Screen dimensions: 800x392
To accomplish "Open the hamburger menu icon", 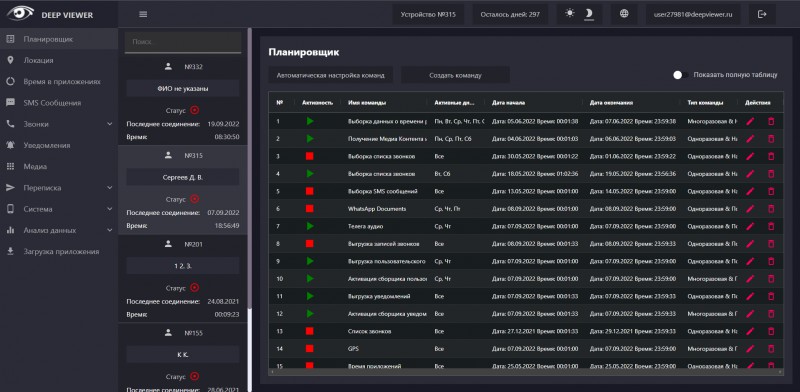I will pos(143,14).
